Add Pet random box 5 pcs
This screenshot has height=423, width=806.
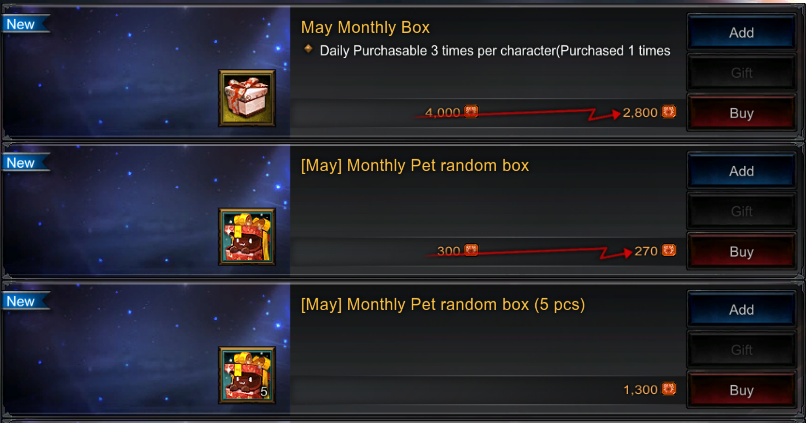coord(741,309)
